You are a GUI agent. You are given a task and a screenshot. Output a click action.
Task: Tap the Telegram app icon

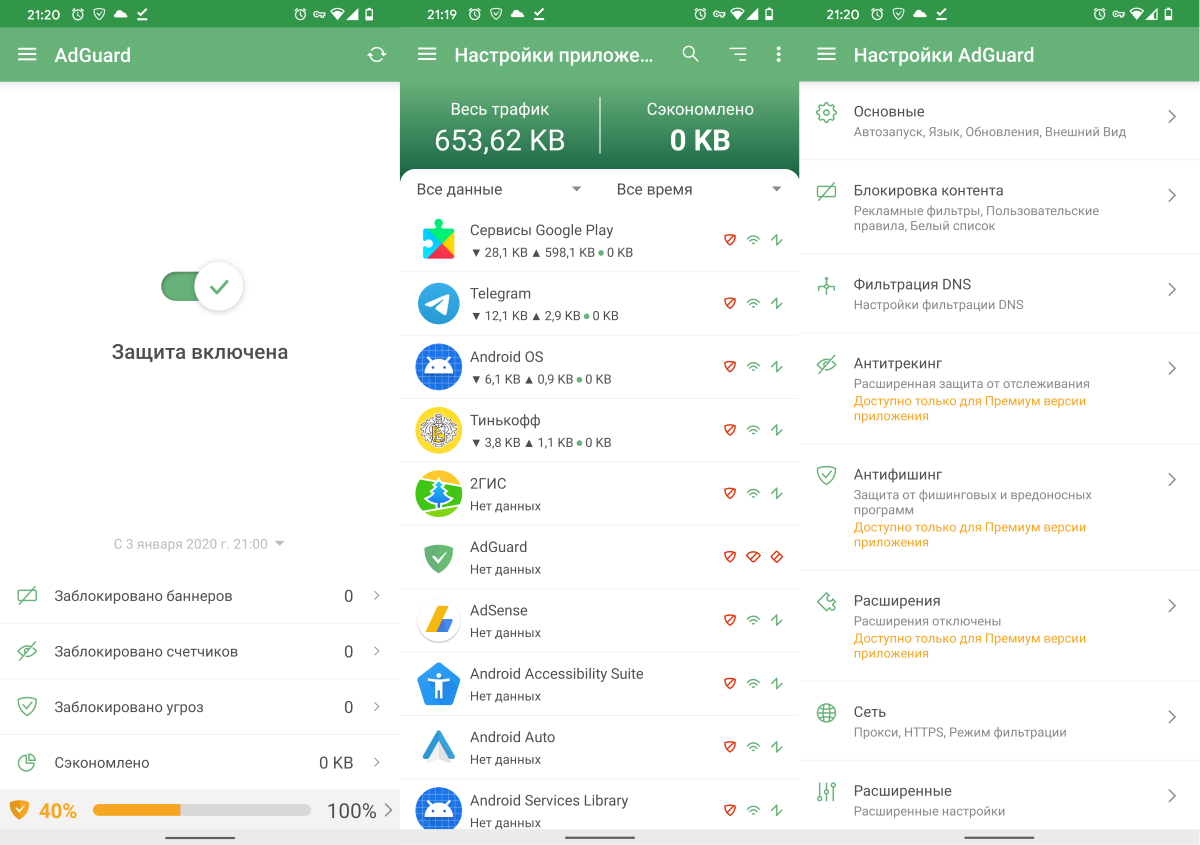click(x=438, y=304)
